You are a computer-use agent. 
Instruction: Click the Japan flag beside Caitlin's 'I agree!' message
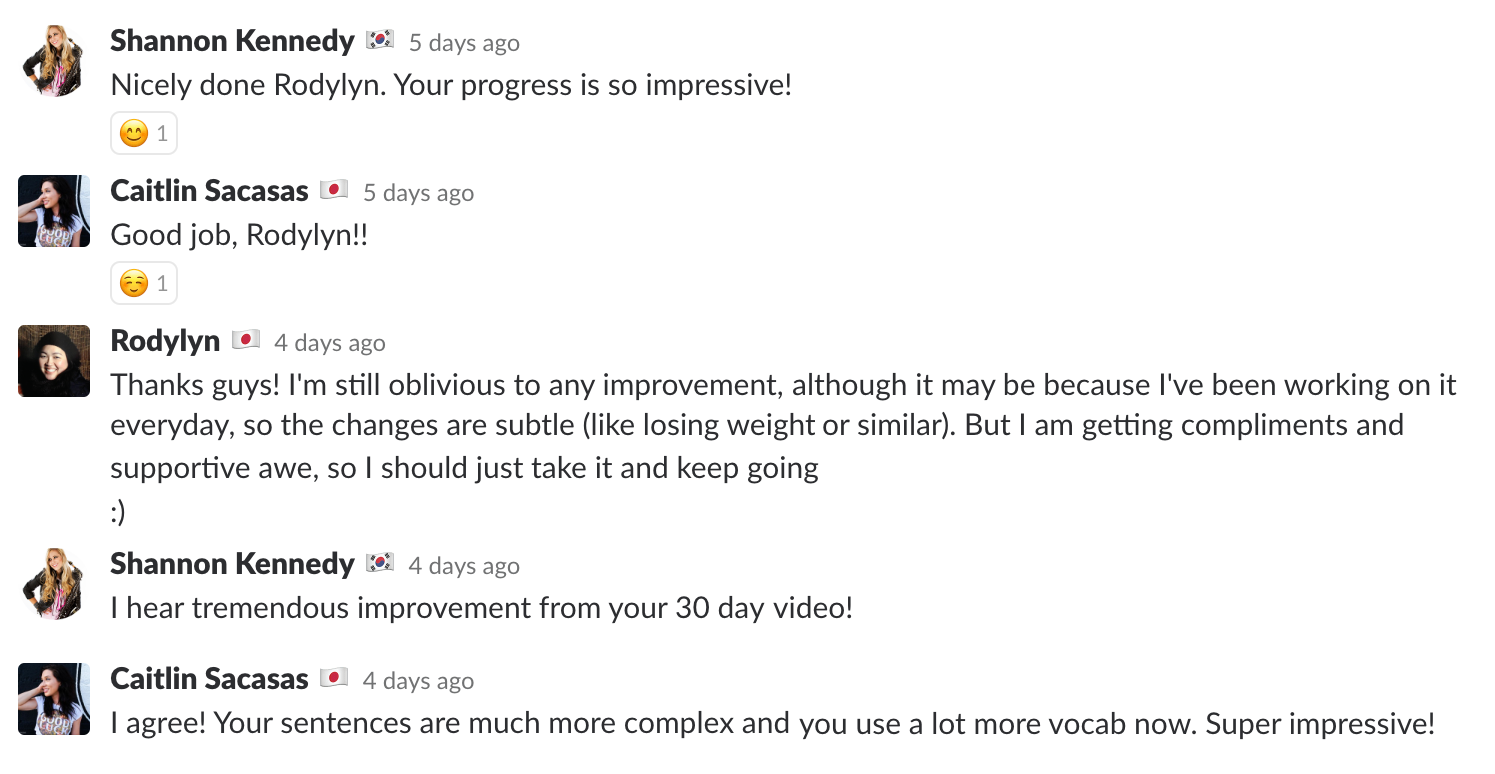(334, 678)
